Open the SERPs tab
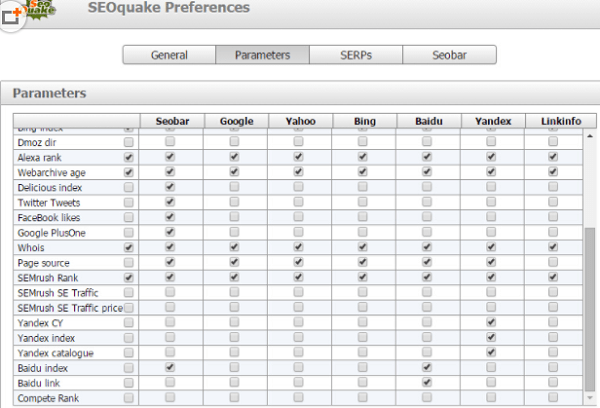 356,55
